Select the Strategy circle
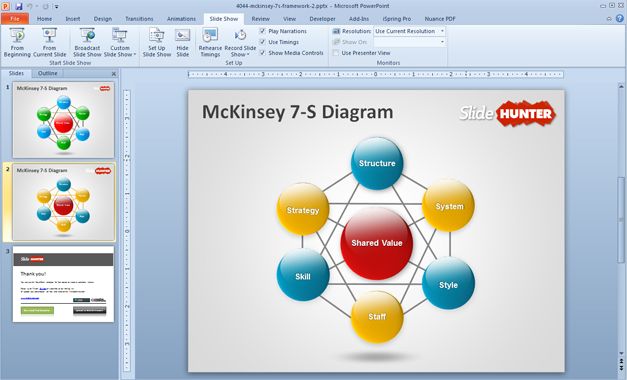 click(303, 210)
